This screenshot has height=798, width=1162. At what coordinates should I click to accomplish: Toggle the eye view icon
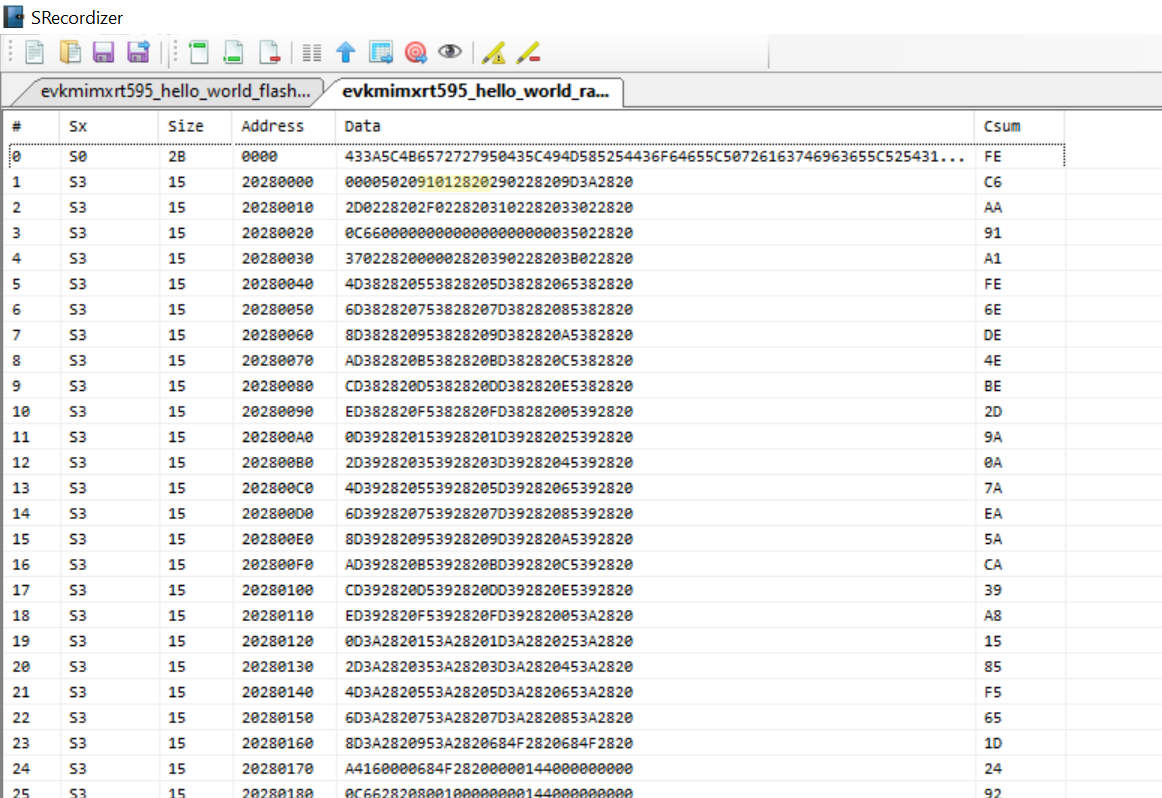[x=450, y=52]
